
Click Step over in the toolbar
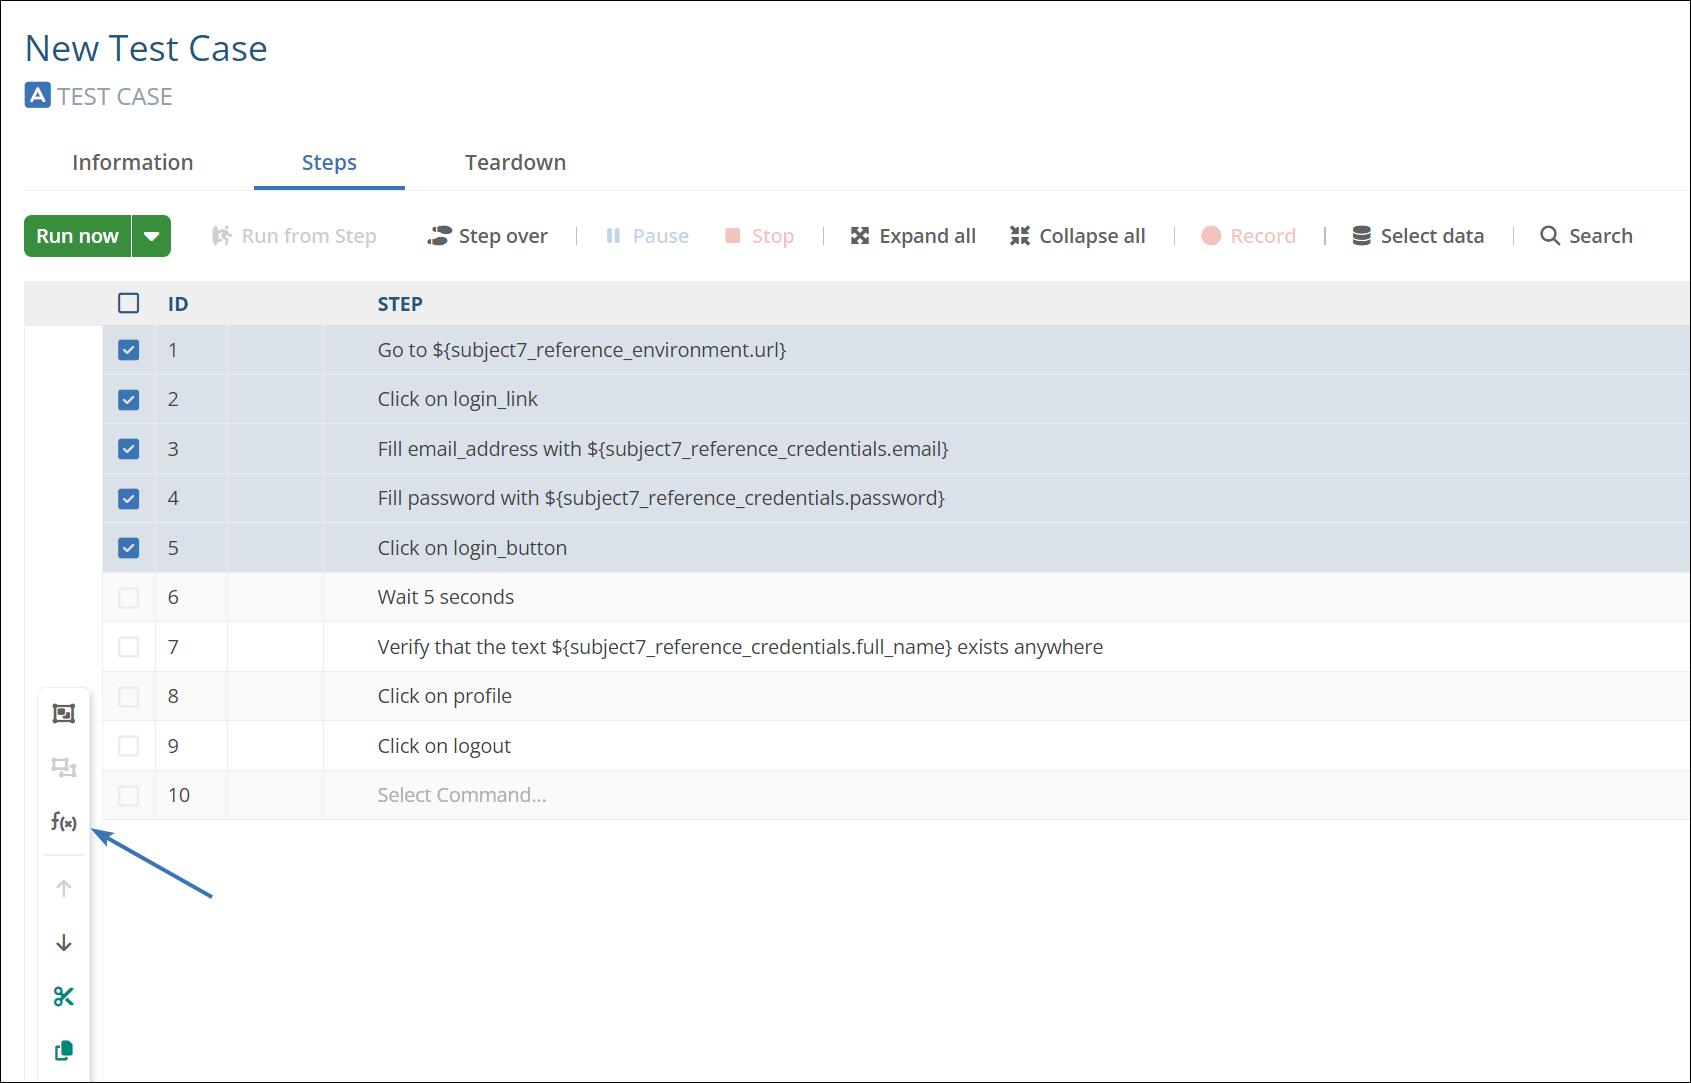click(x=488, y=236)
